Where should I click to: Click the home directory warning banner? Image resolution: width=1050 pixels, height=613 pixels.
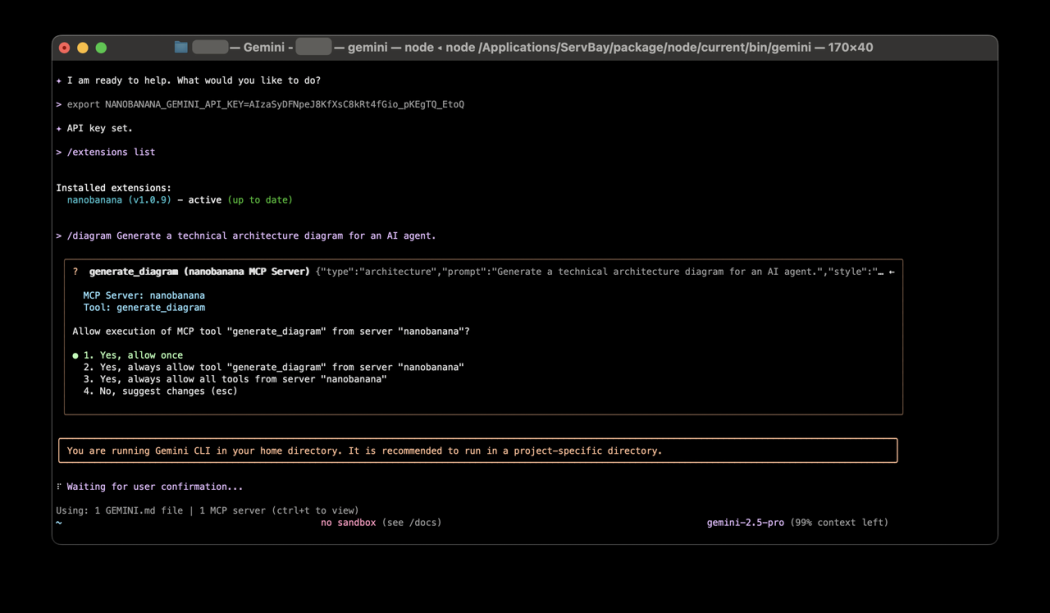477,451
